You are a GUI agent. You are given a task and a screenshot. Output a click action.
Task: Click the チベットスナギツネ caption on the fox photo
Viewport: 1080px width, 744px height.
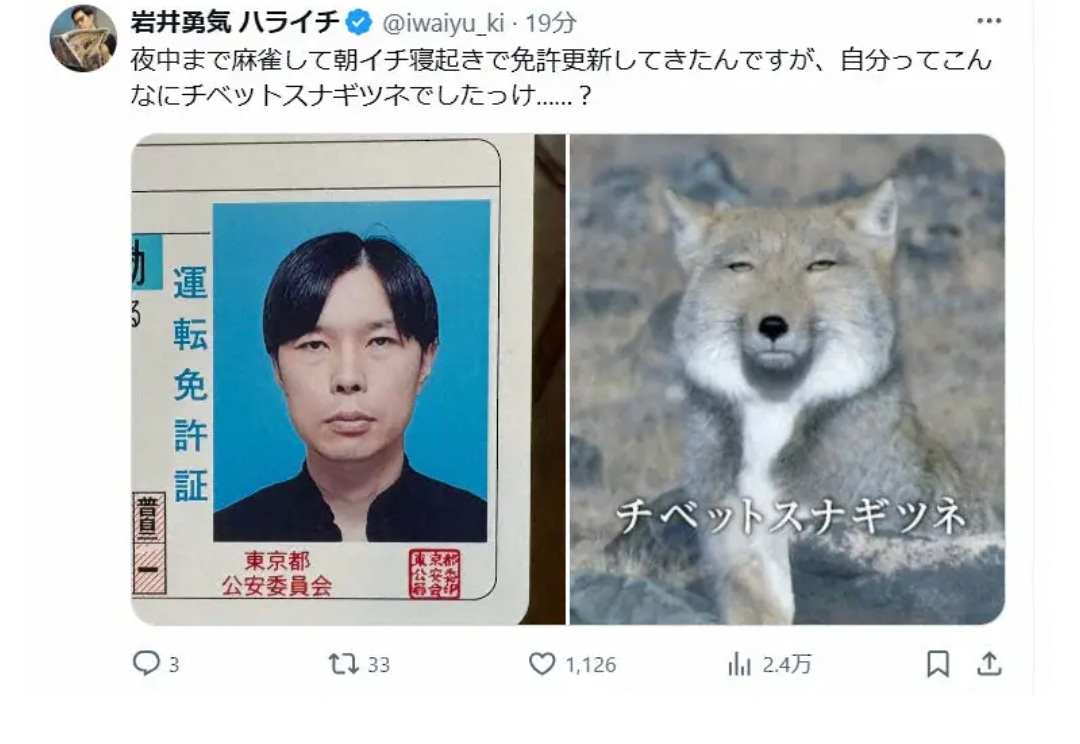click(x=790, y=517)
